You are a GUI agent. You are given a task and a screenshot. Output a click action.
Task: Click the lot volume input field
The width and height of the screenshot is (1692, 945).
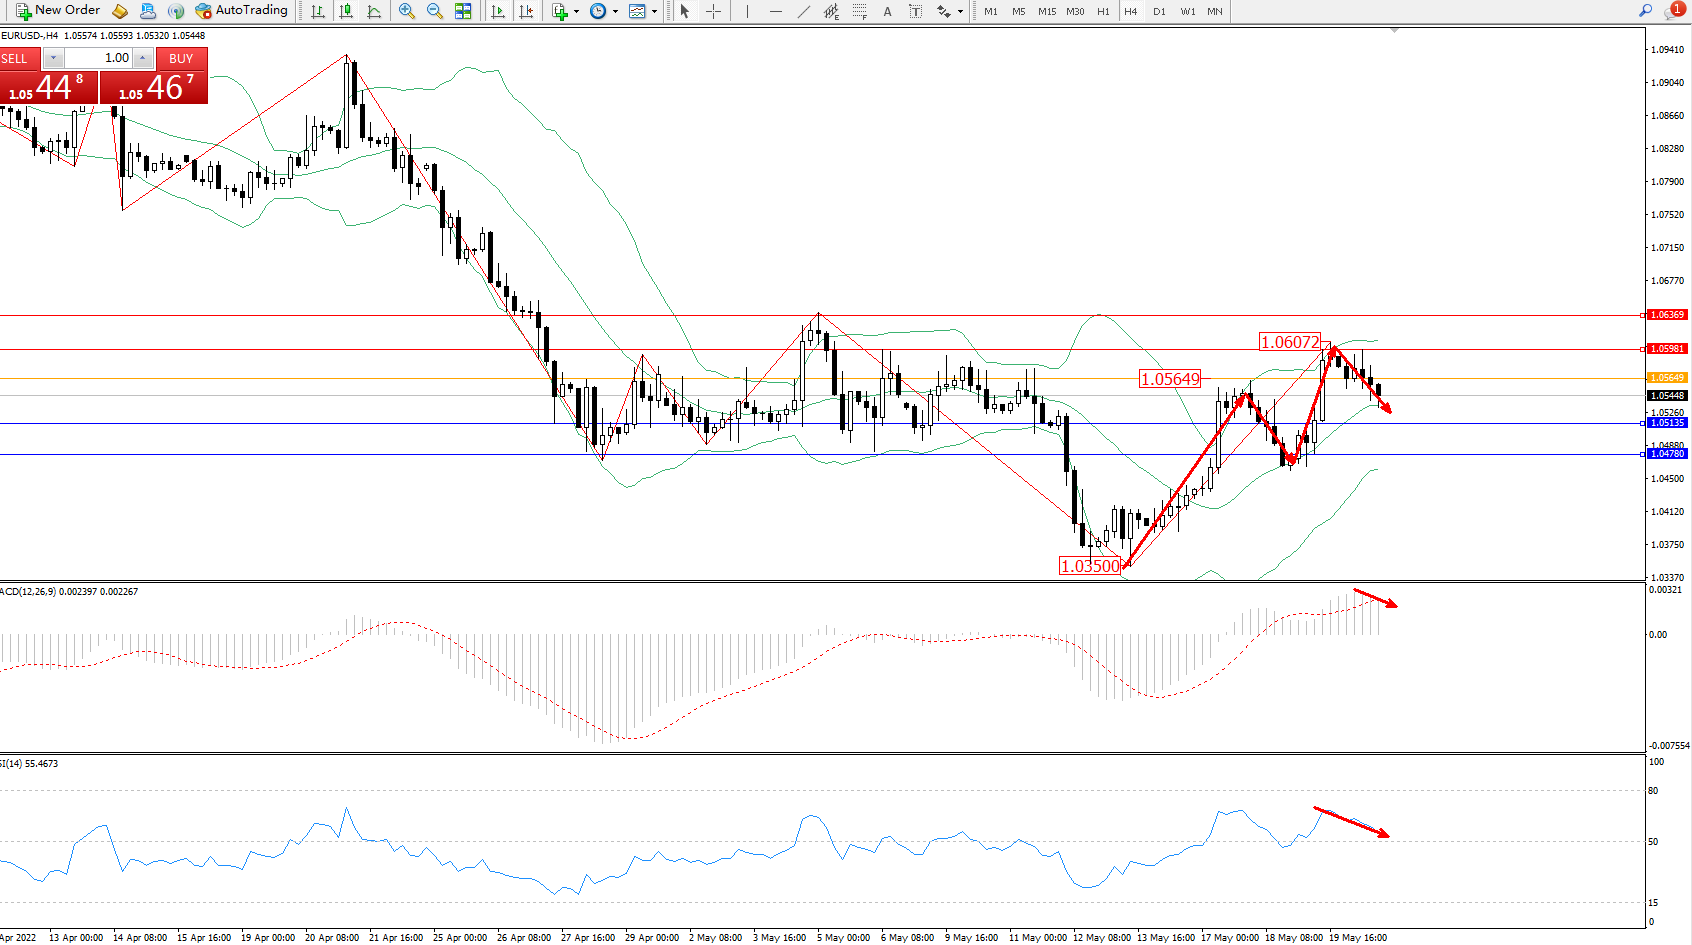point(99,58)
